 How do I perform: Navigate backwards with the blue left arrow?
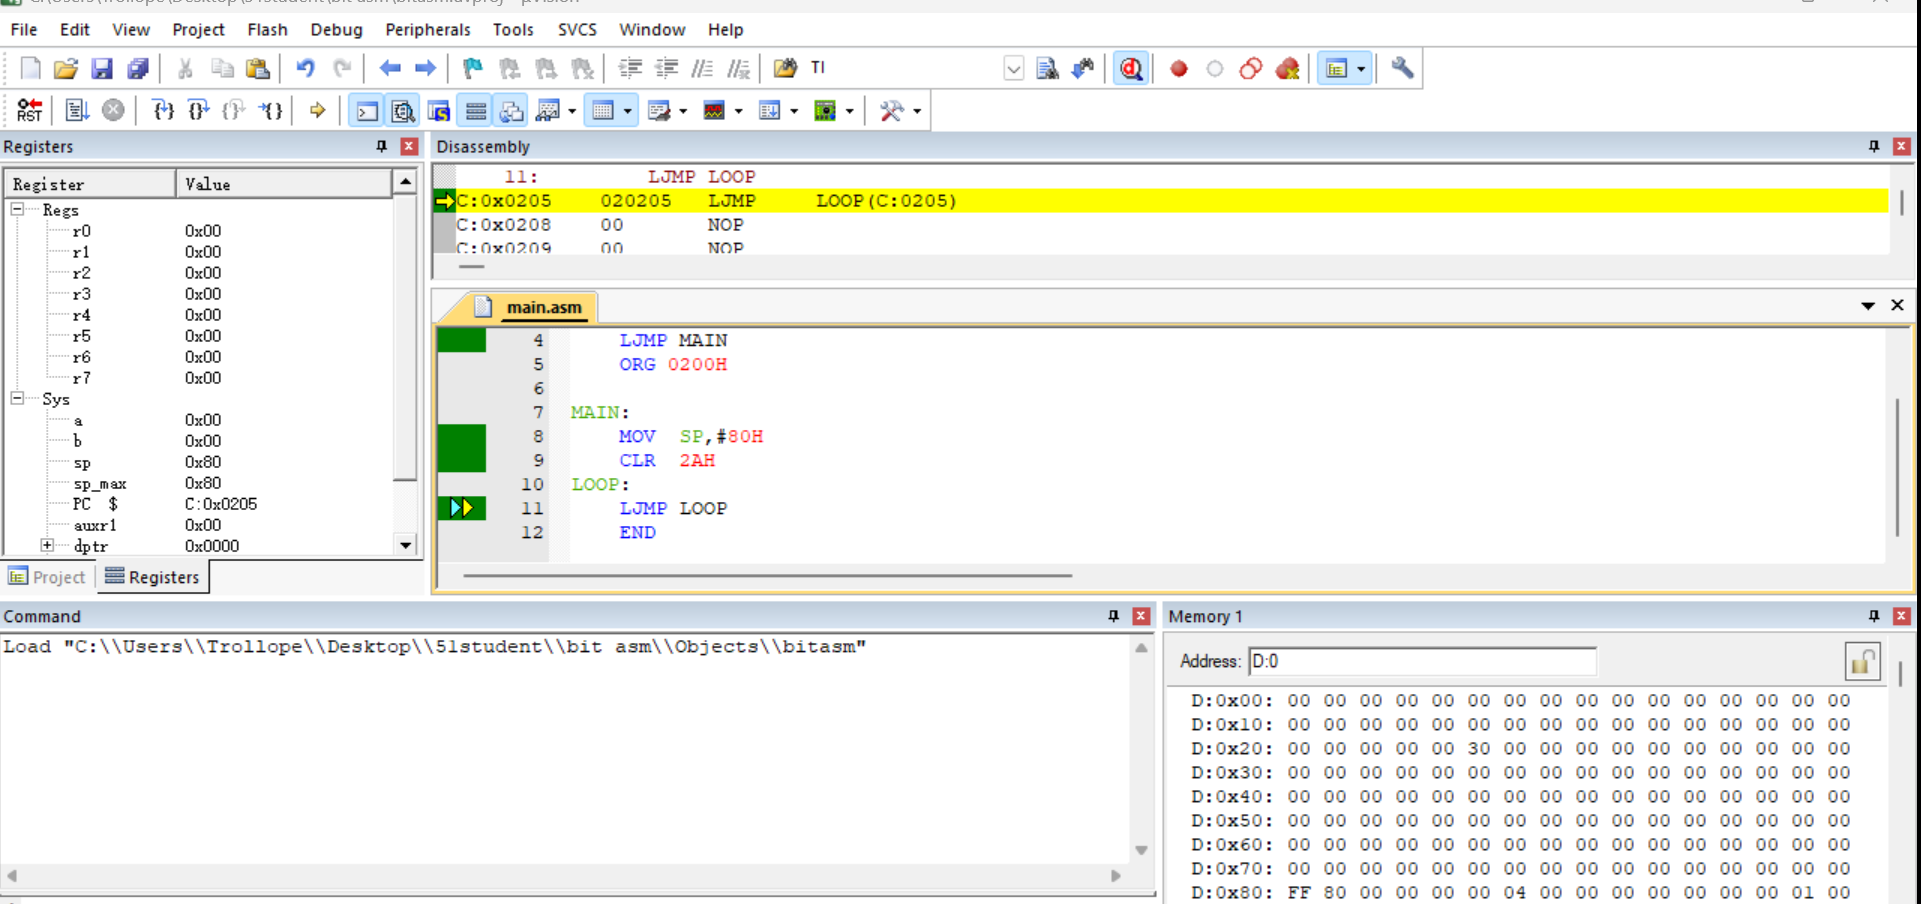(x=390, y=68)
